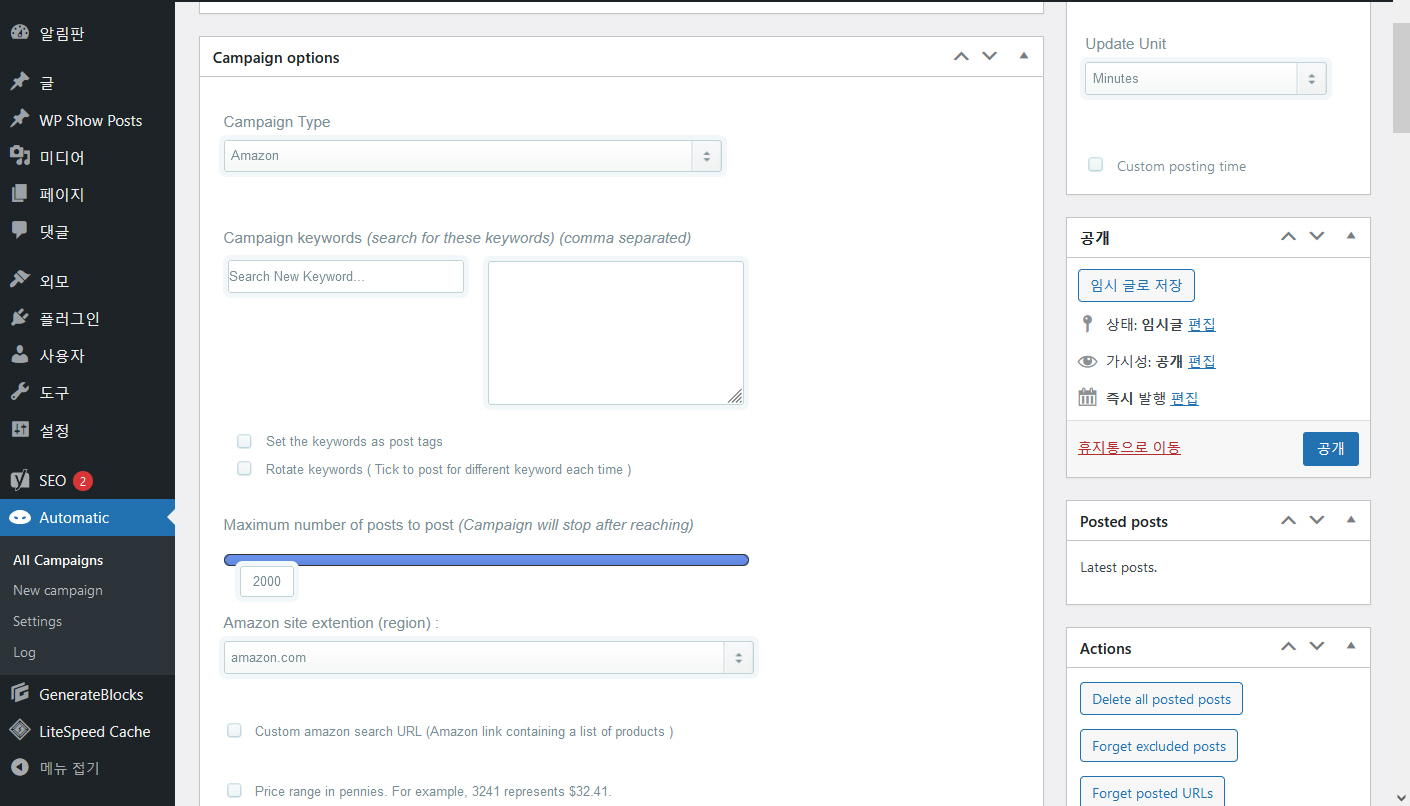Collapse the Posted posts panel toggle

pos(1351,521)
